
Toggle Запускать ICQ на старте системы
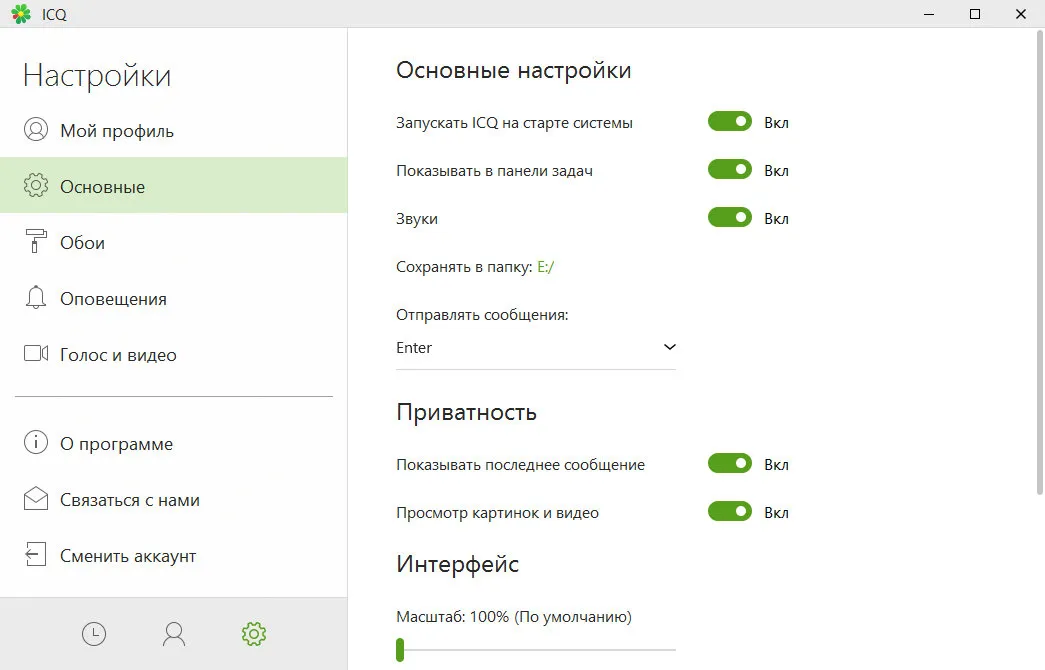[x=730, y=121]
